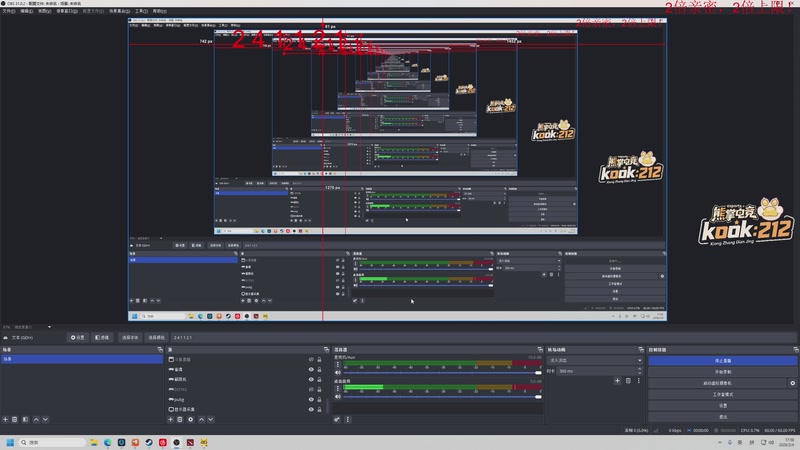
Task: Open the 编辑(E) menu
Action: tap(27, 11)
